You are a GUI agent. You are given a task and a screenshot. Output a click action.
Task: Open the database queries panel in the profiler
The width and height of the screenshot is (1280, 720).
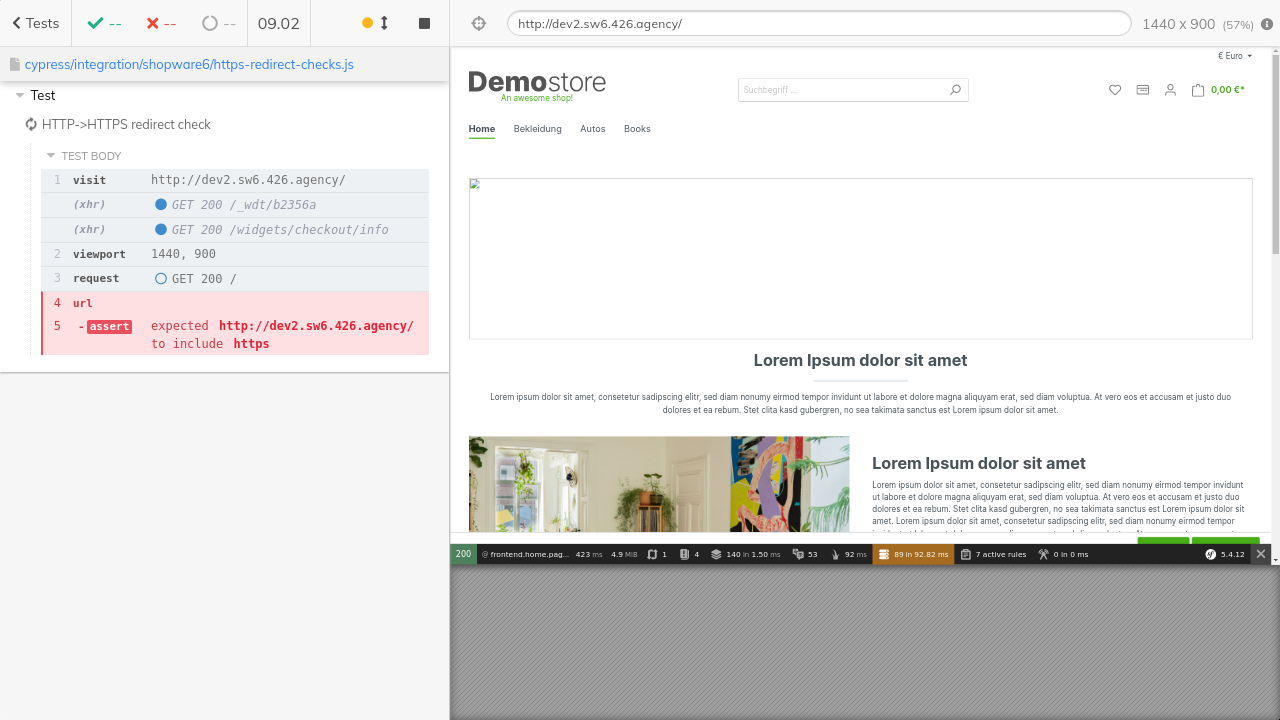pyautogui.click(x=911, y=554)
